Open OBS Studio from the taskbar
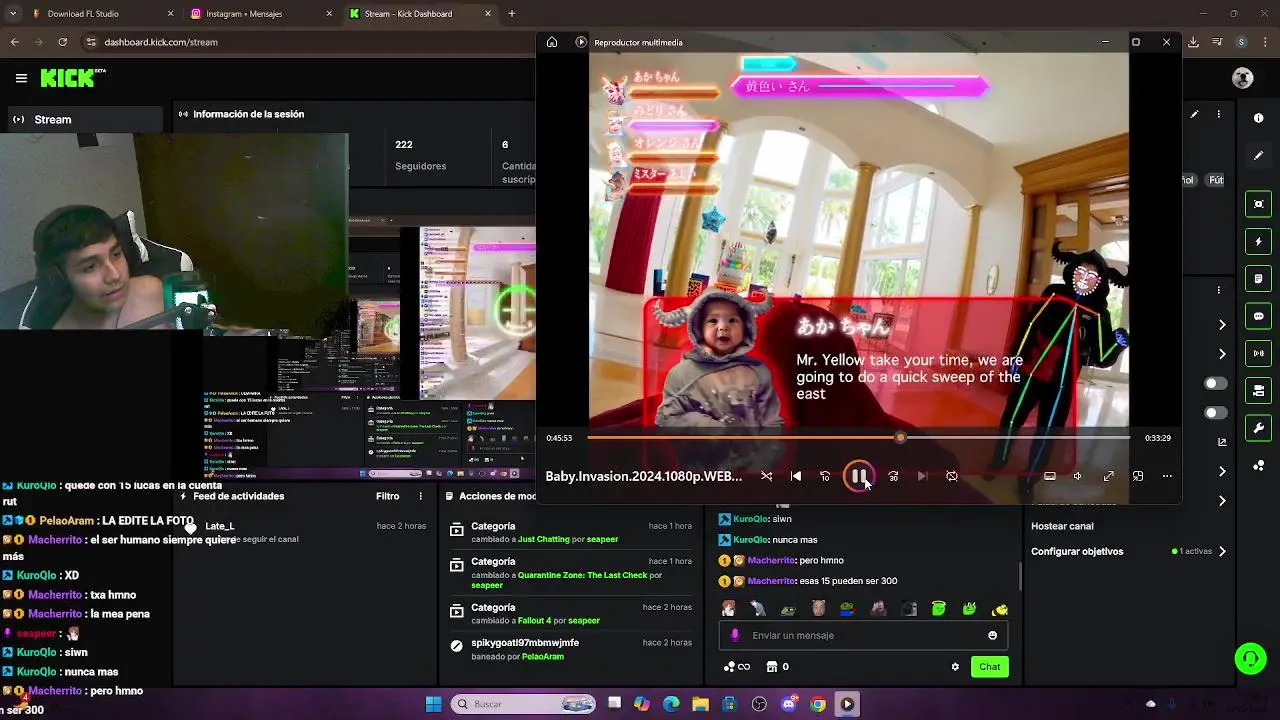The height and width of the screenshot is (720, 1280). [760, 704]
